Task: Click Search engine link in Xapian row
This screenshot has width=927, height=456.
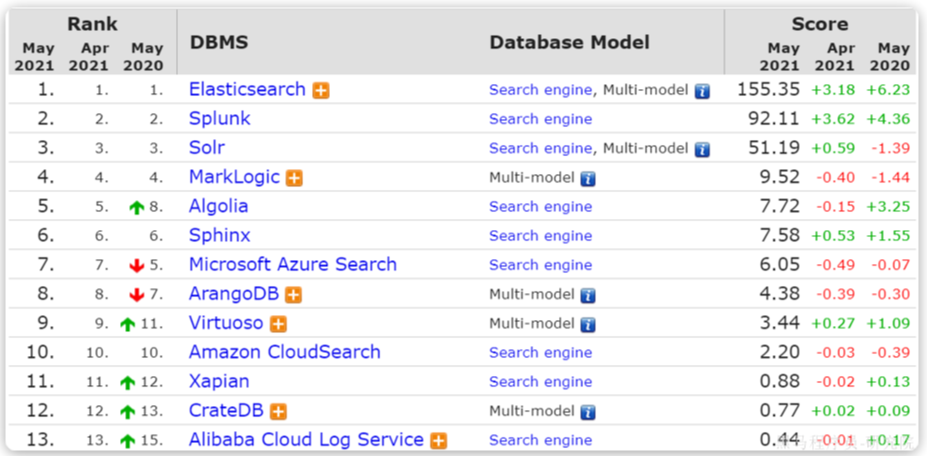Action: pos(540,382)
